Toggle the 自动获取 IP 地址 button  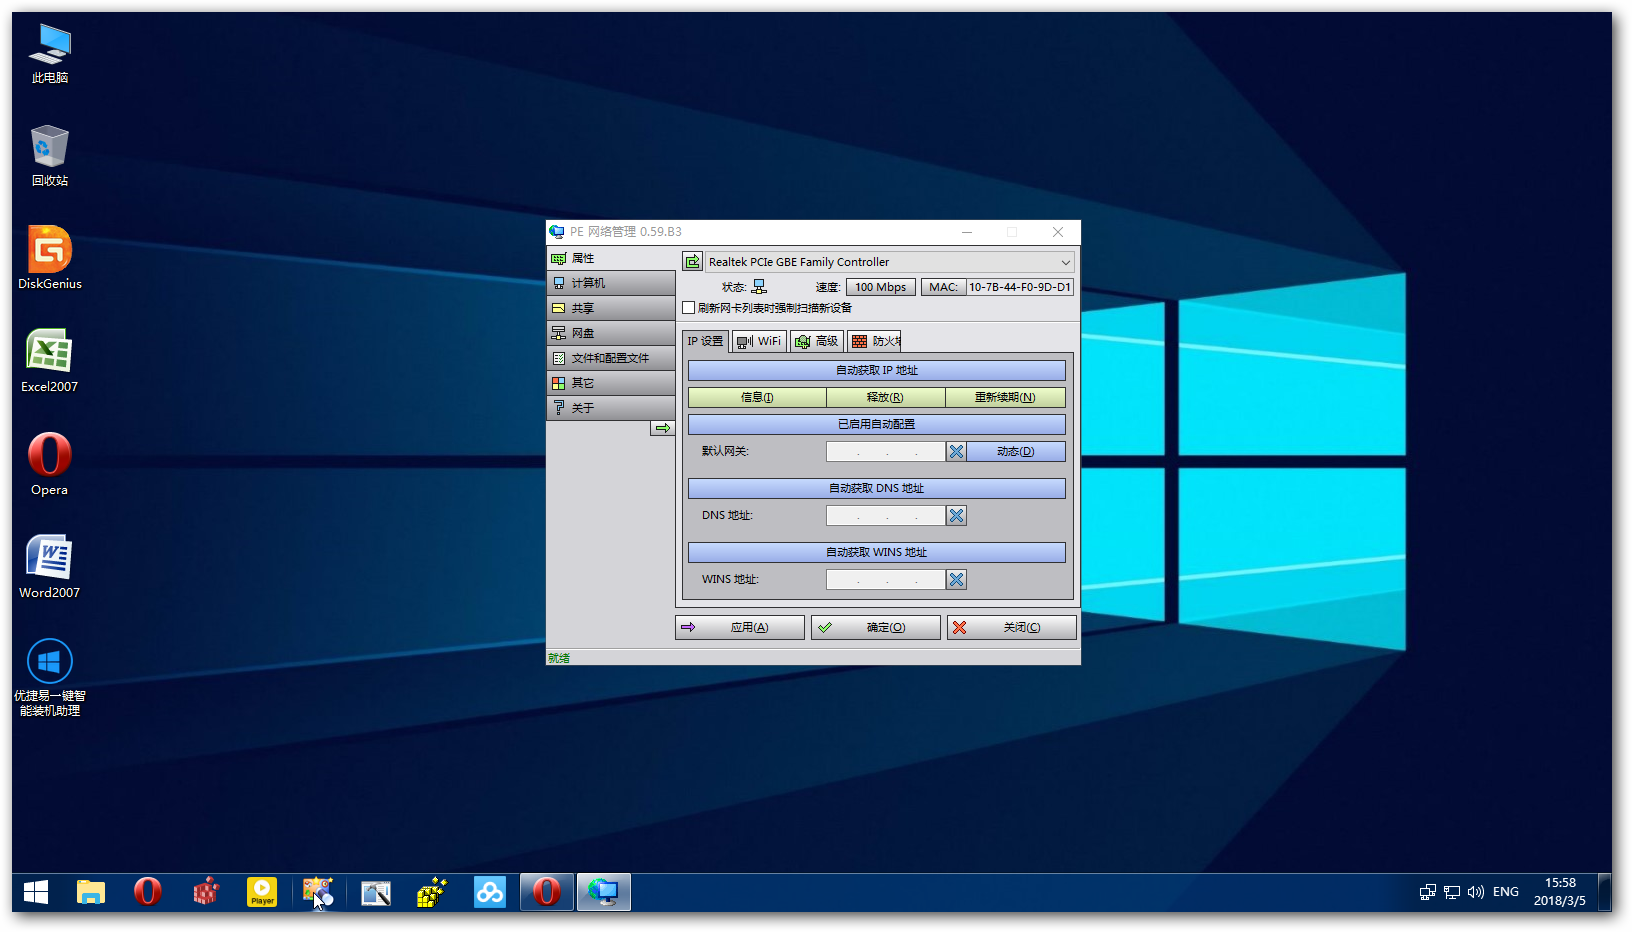(877, 370)
